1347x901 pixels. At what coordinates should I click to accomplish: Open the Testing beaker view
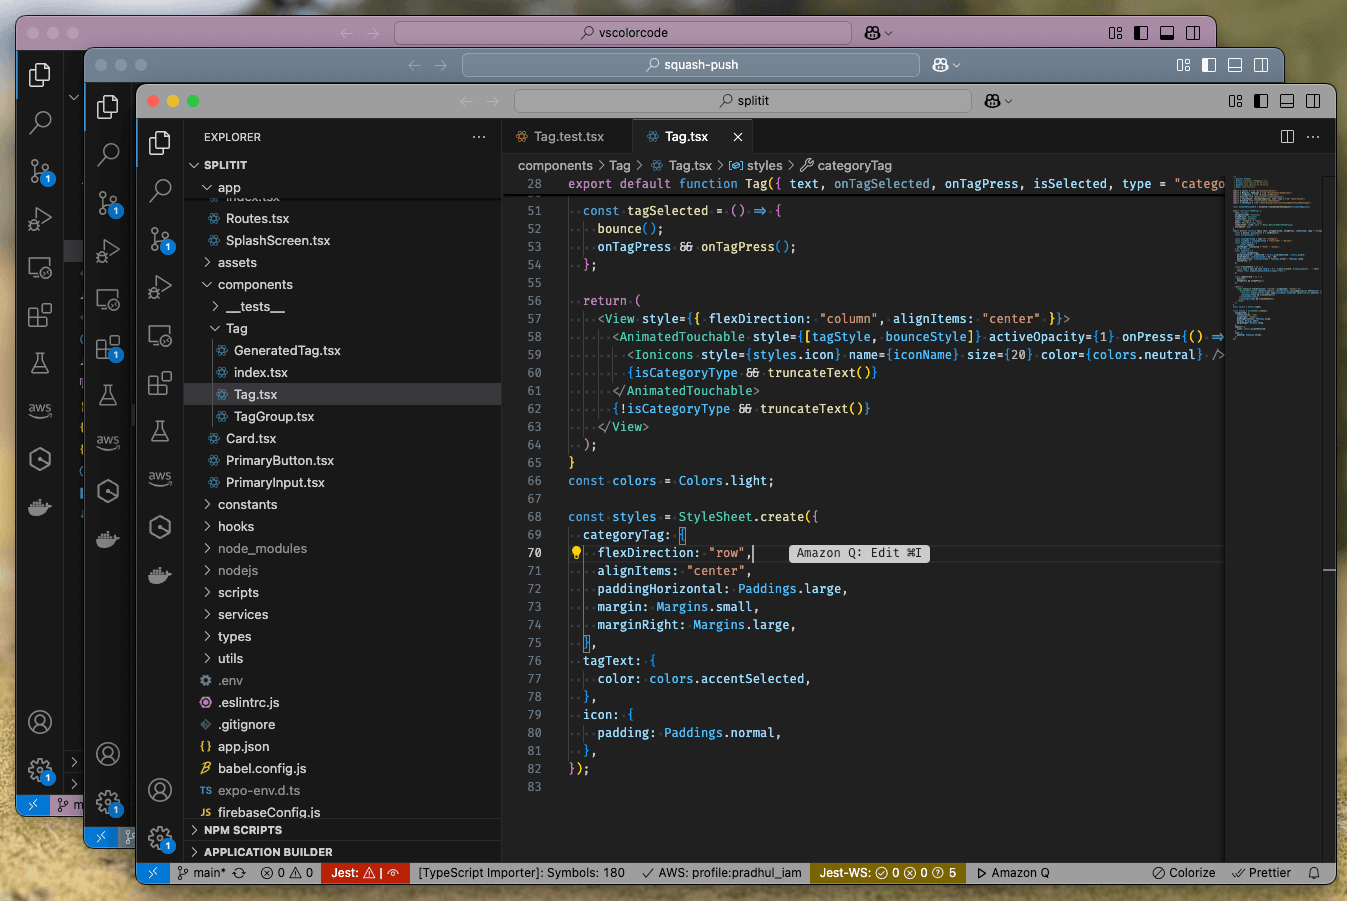160,428
